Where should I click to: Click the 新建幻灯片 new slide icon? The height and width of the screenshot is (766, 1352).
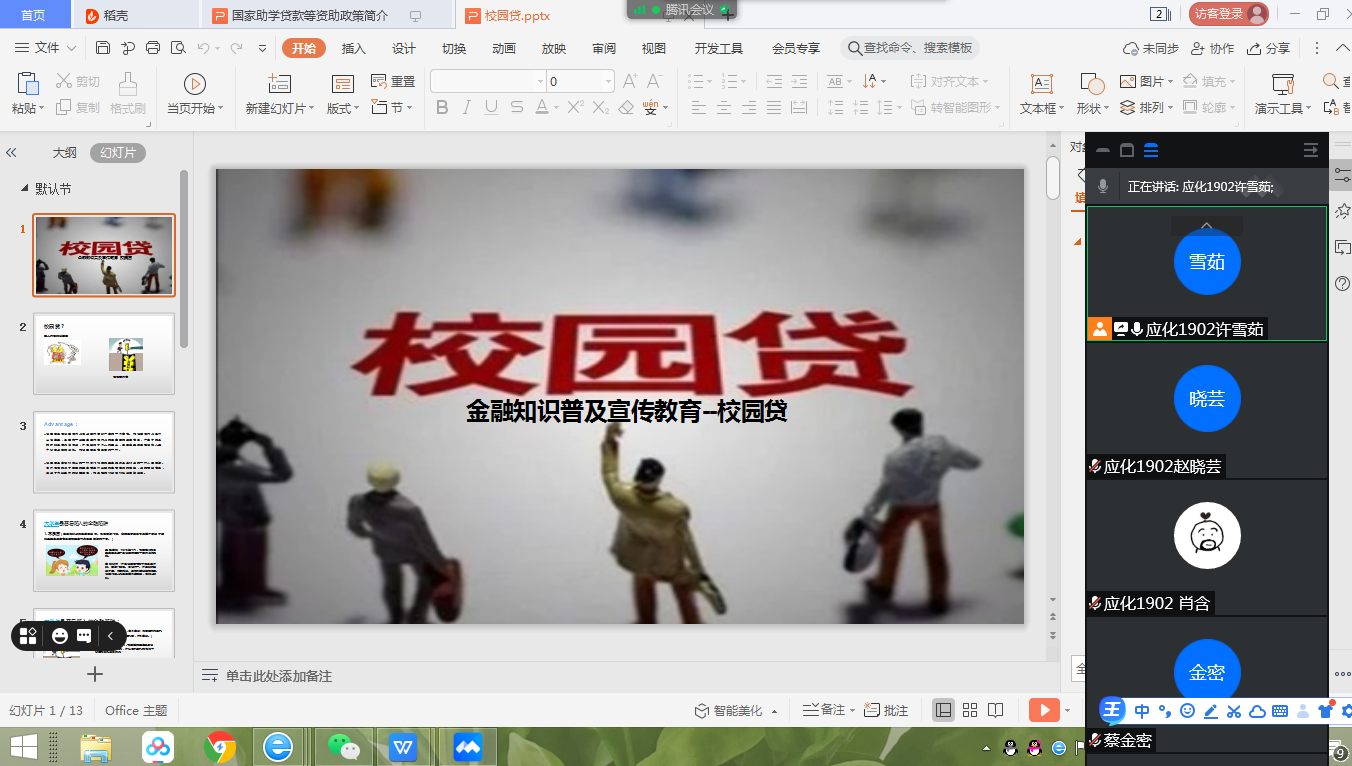279,85
